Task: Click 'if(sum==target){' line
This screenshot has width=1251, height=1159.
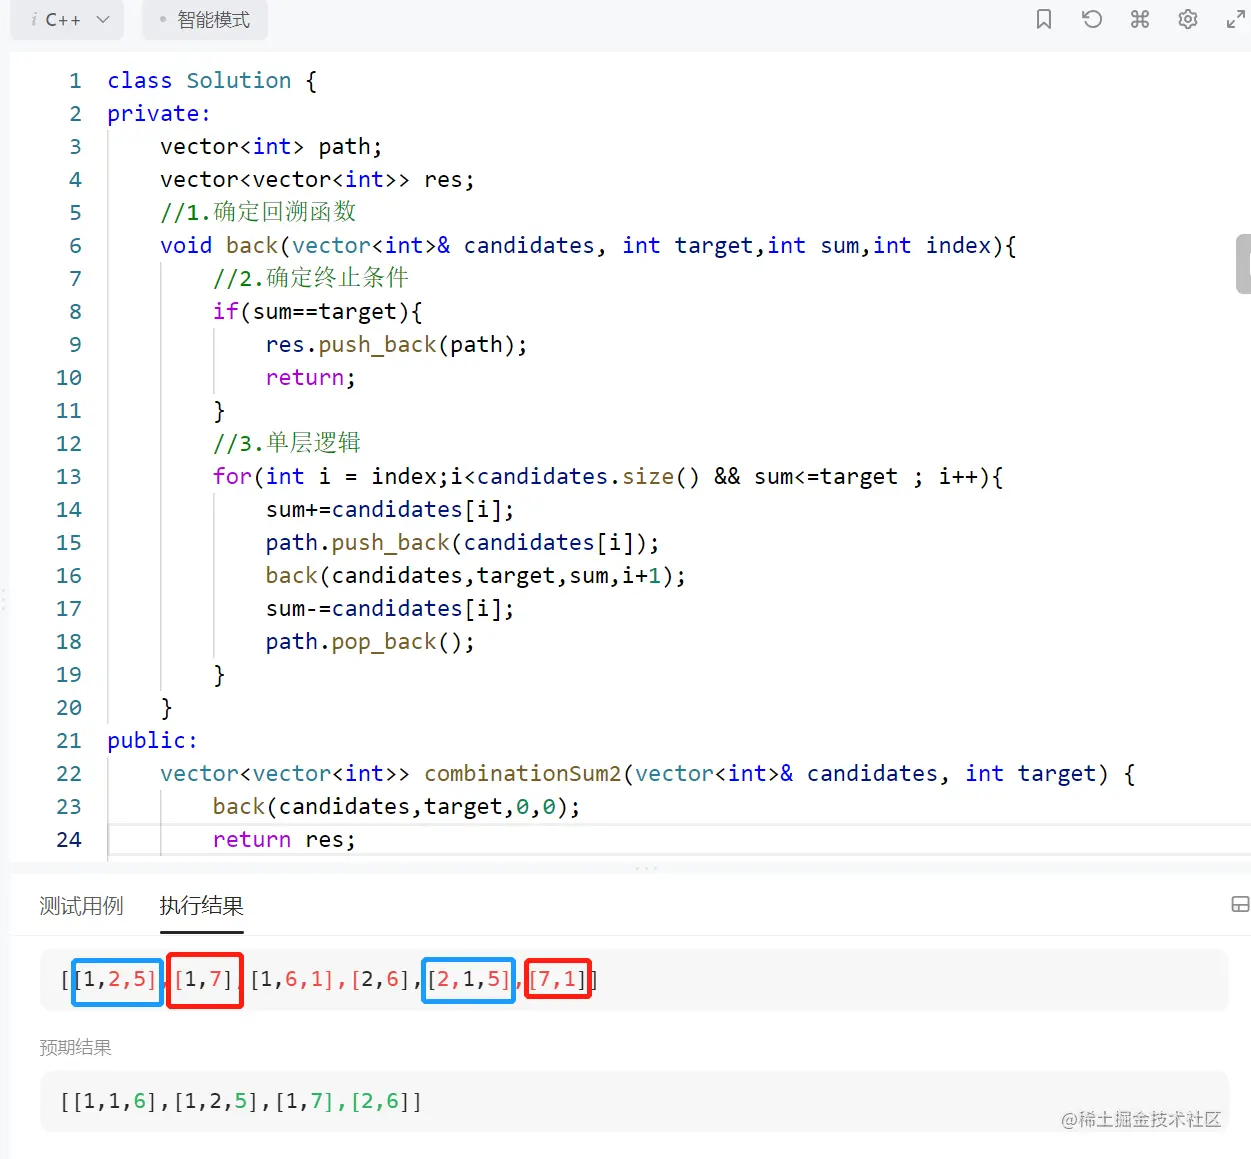Action: pos(317,312)
